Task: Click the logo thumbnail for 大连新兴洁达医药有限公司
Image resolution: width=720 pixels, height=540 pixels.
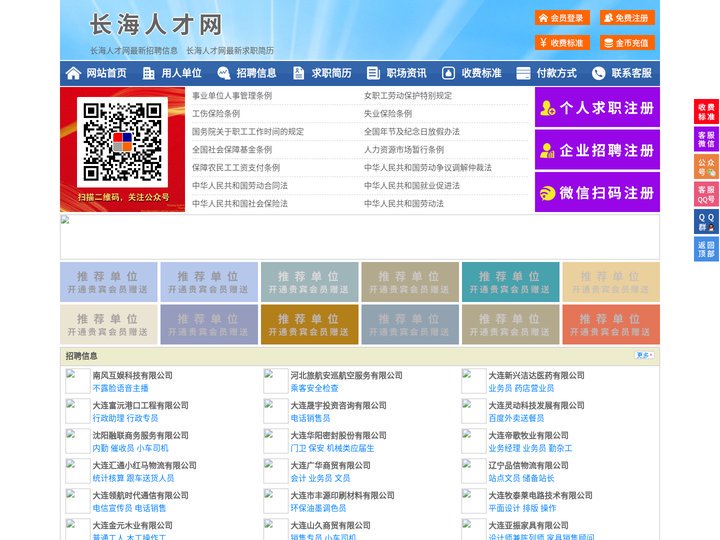Action: (x=473, y=381)
